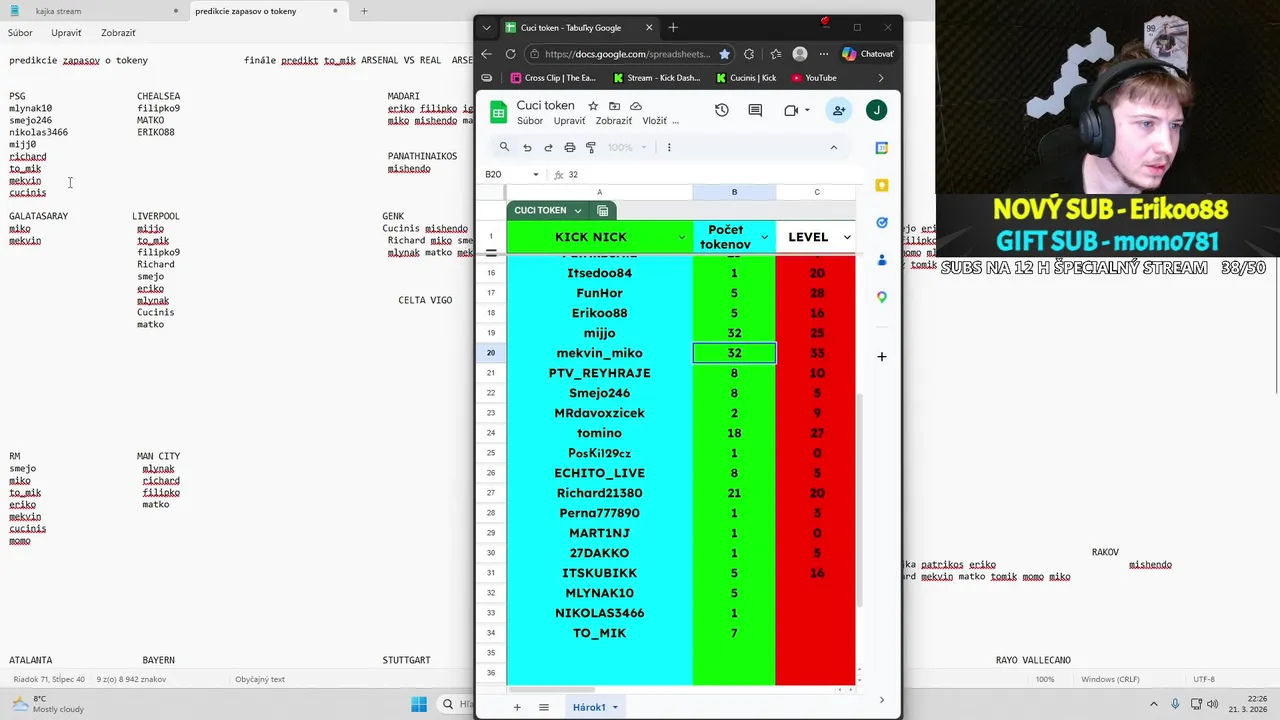Check the cloud document status icon

636,106
